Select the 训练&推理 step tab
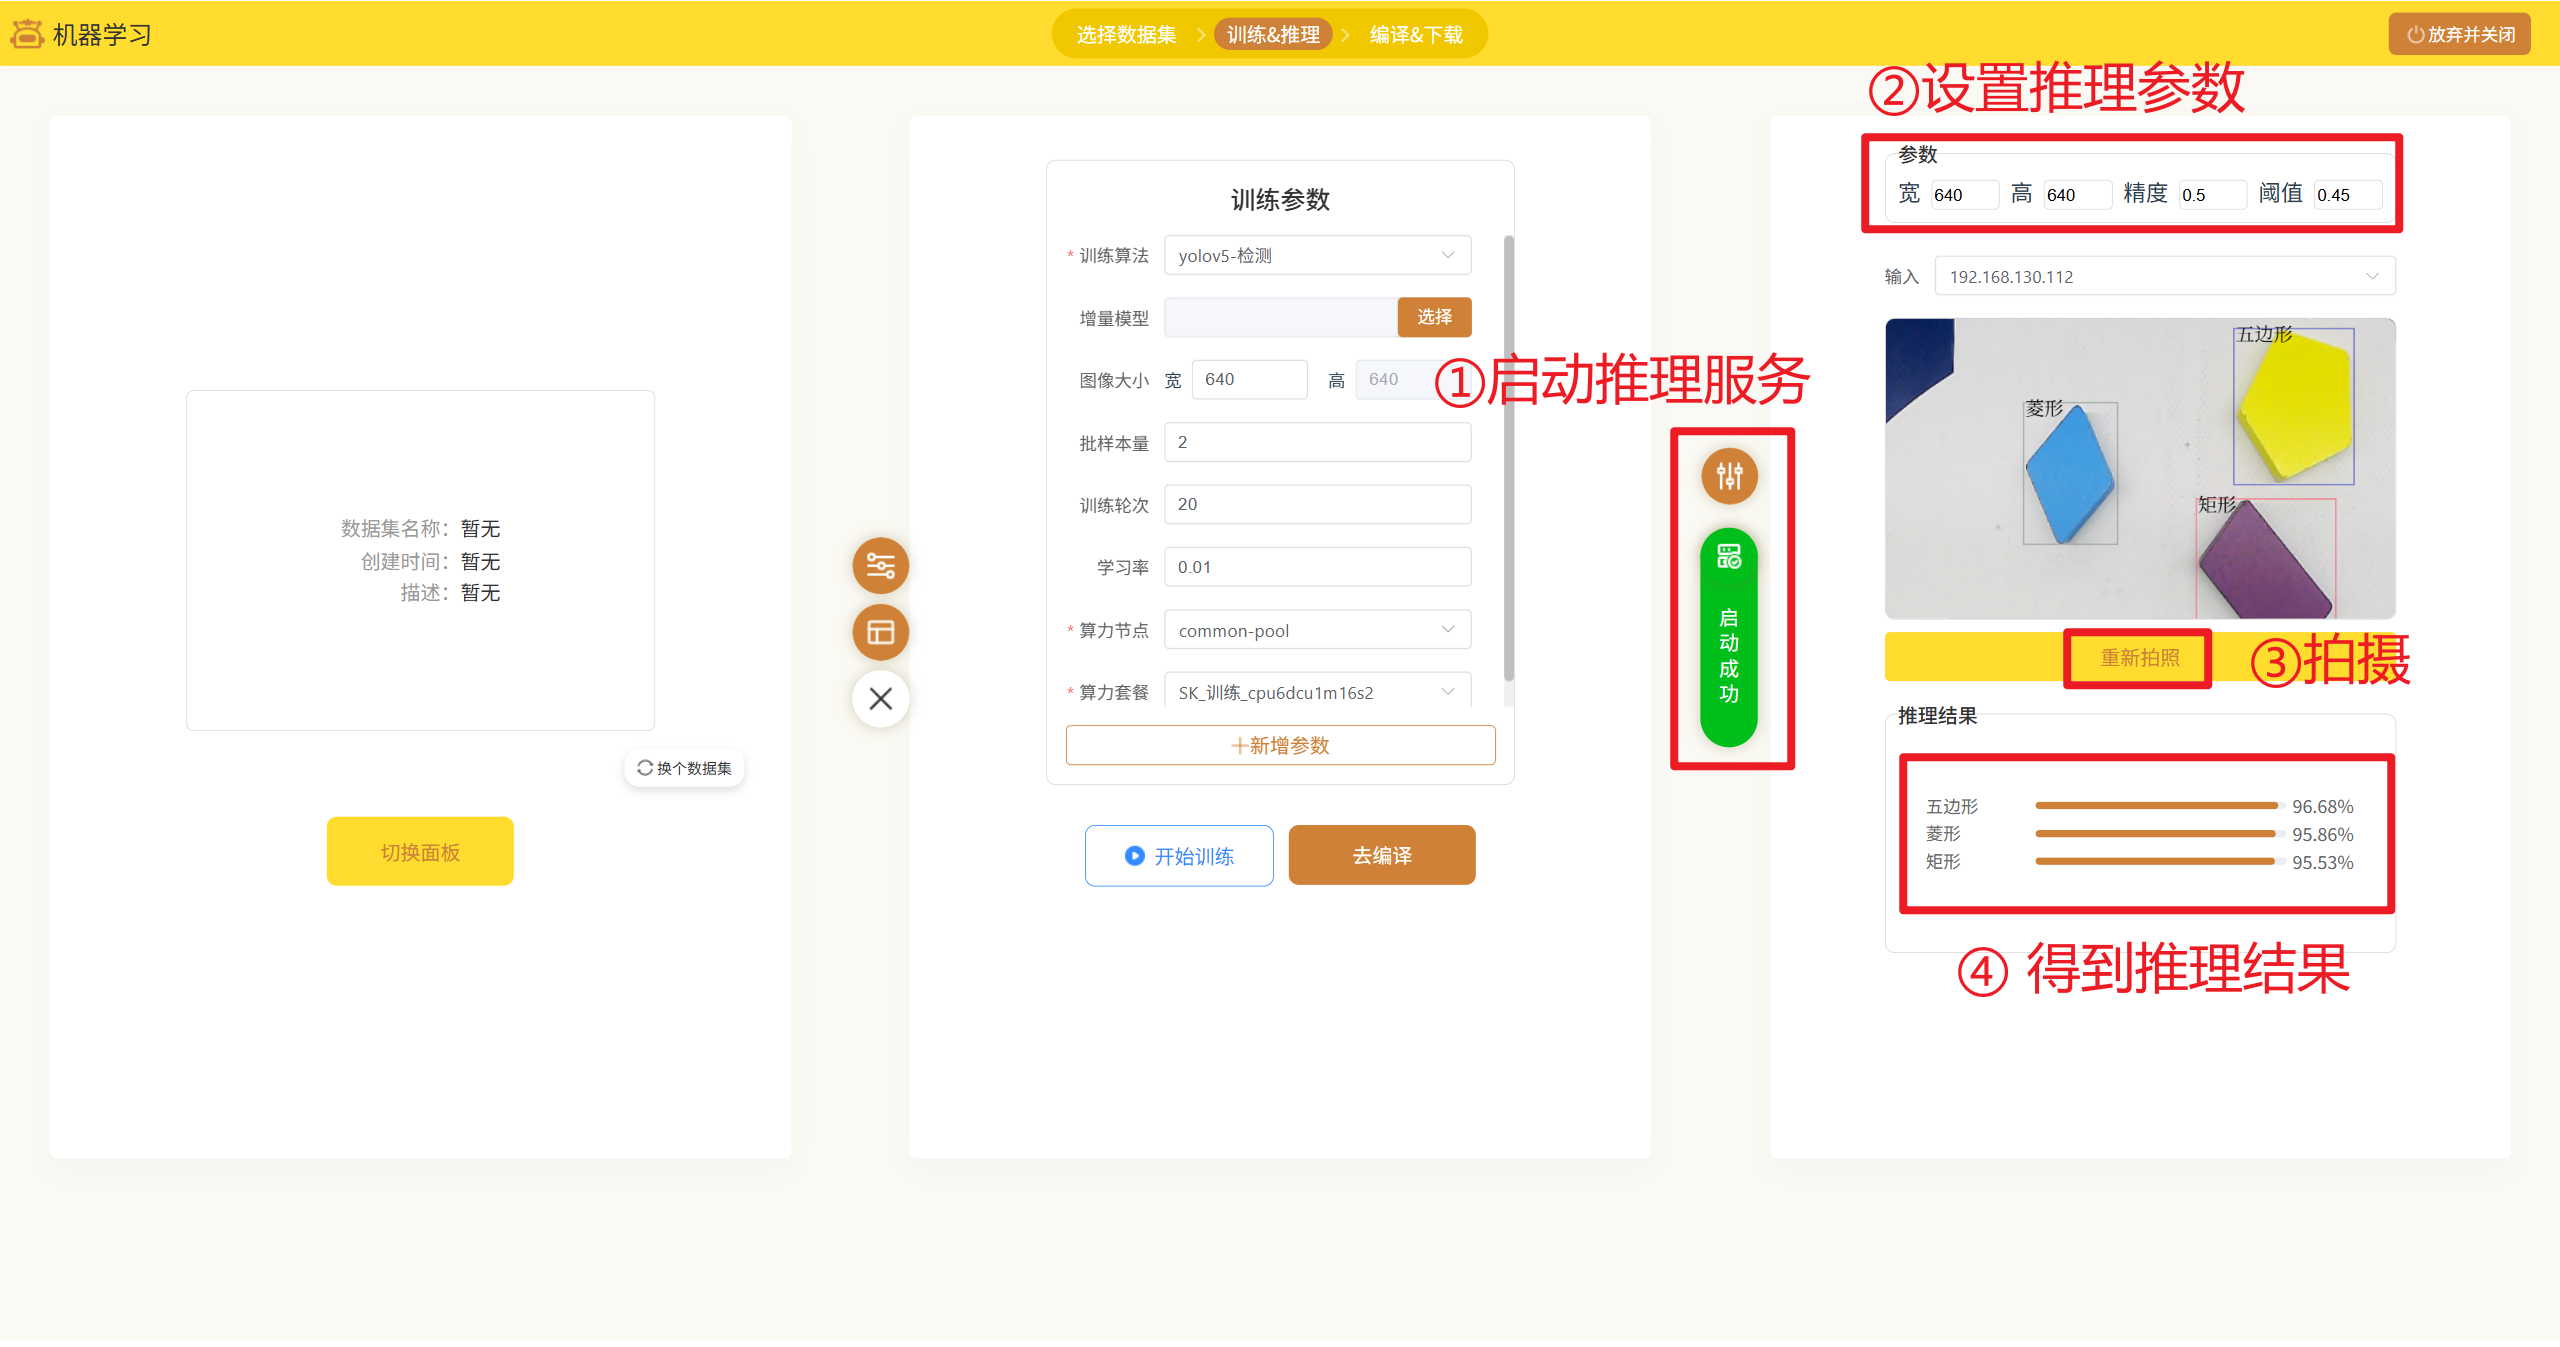The image size is (2560, 1347). (1273, 35)
